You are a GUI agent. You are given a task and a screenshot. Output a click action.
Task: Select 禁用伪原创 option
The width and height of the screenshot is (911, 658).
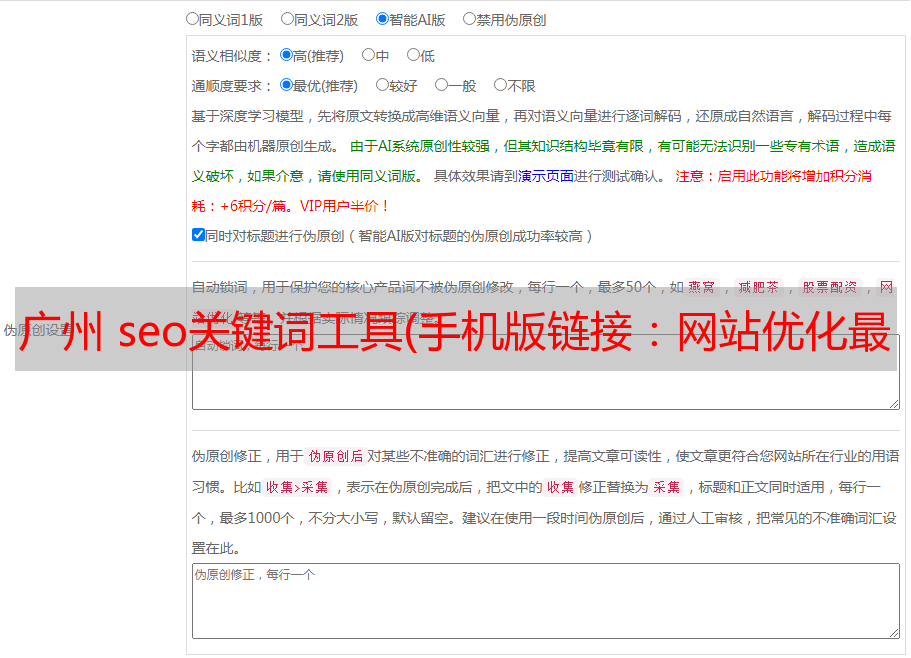point(469,19)
